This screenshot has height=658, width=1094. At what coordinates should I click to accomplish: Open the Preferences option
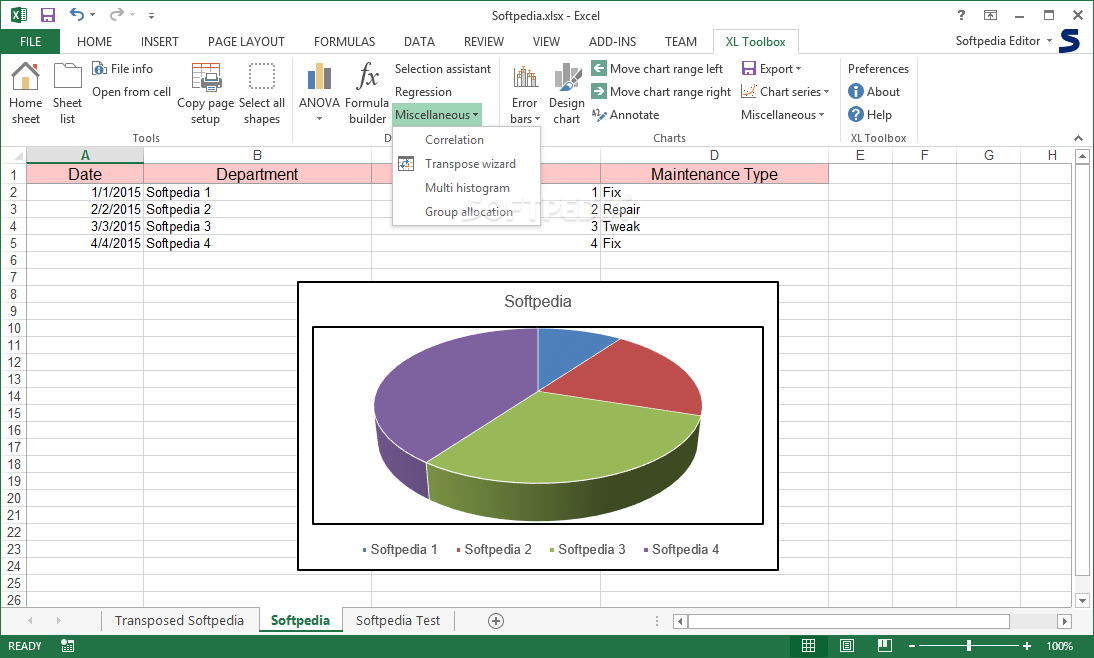[878, 68]
